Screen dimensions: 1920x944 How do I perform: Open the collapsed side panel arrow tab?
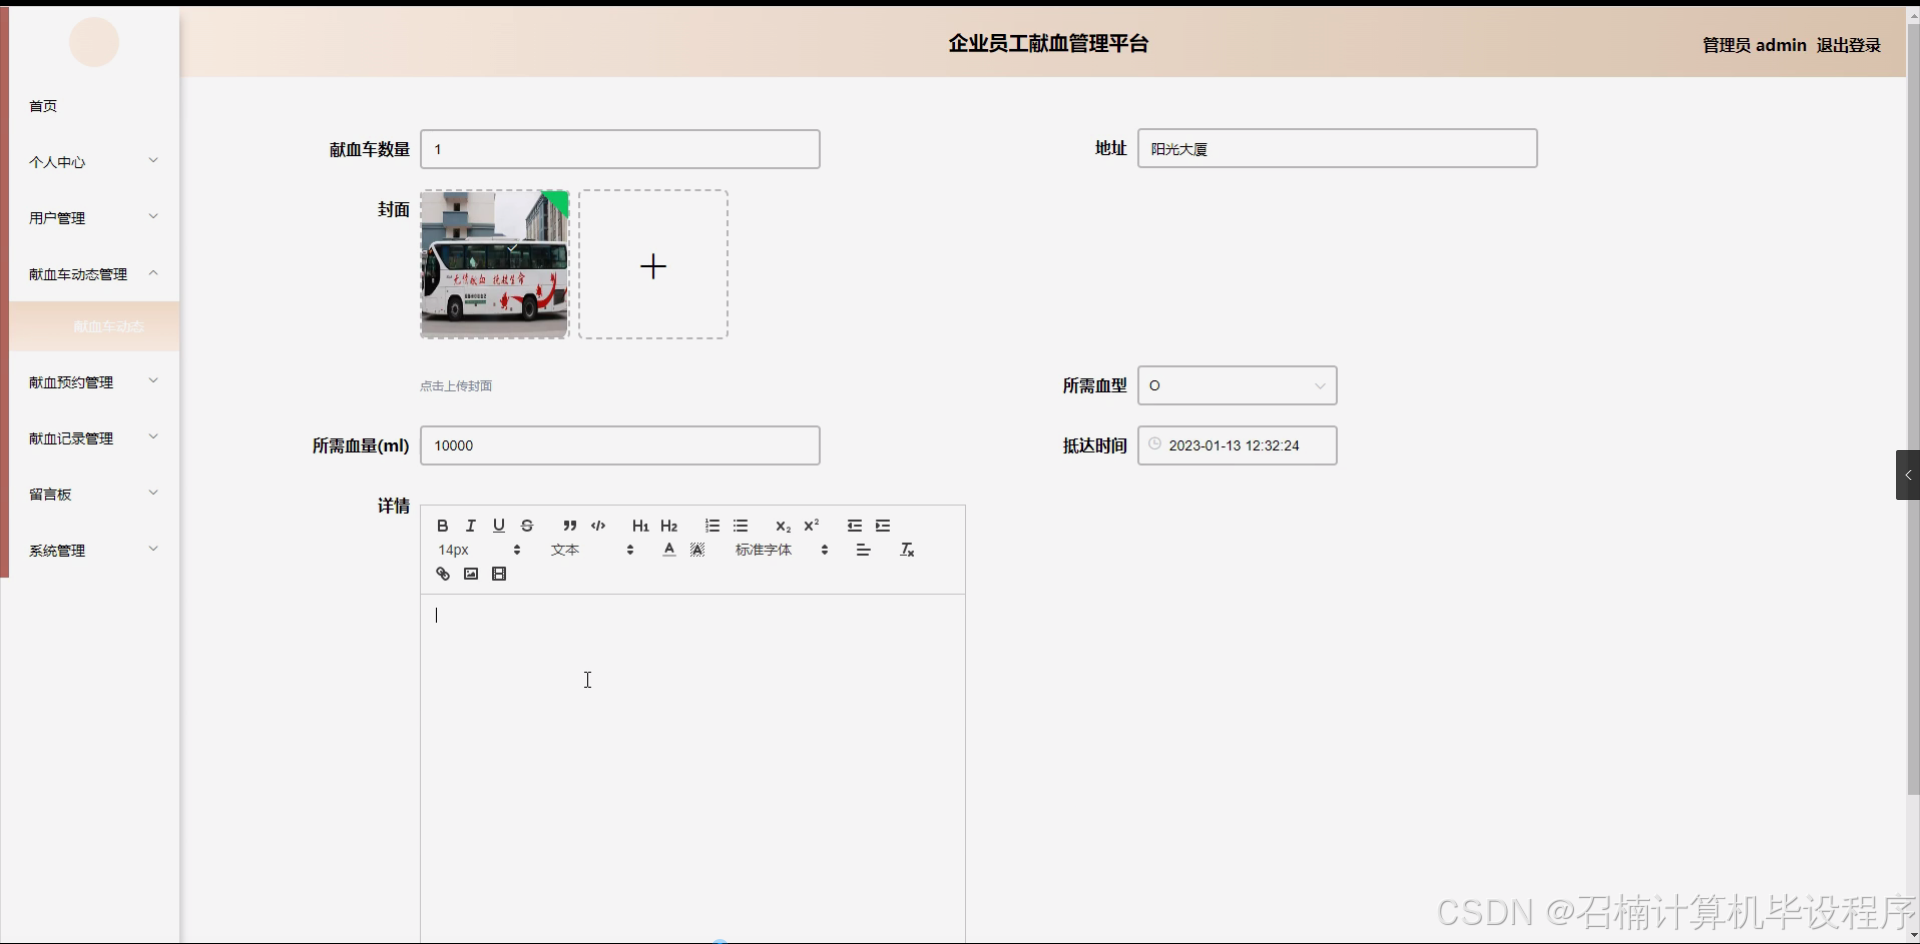(x=1908, y=475)
